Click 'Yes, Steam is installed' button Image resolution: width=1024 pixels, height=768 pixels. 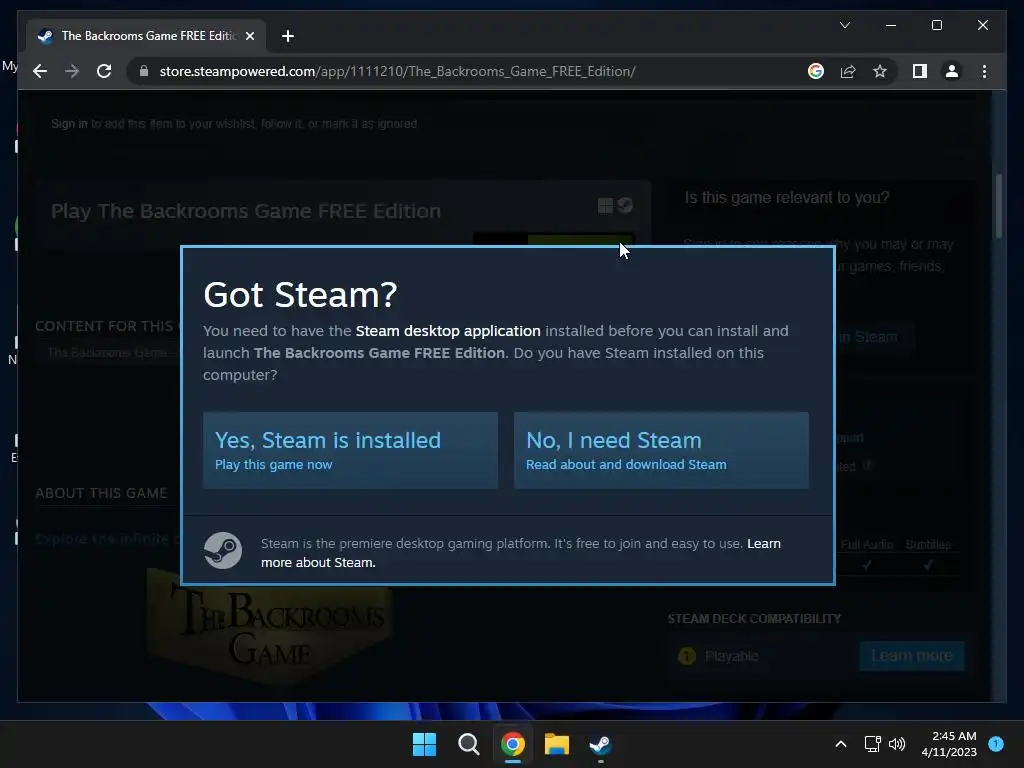350,450
